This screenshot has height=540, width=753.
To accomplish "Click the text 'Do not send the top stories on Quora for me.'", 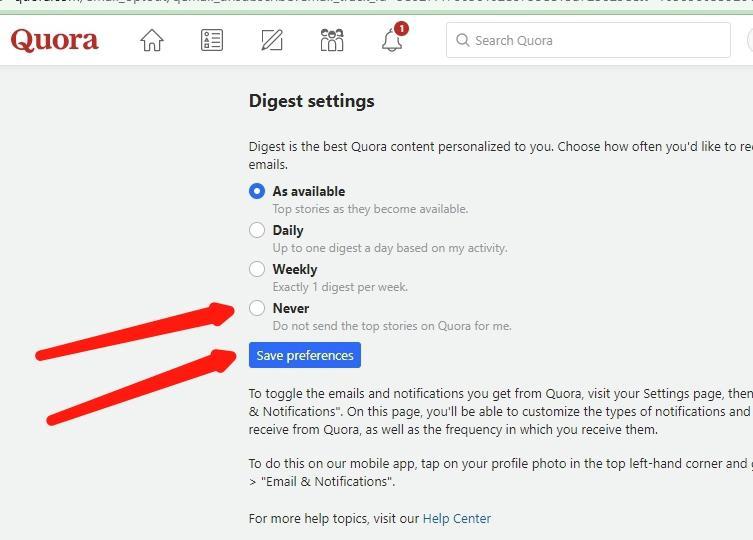I will pyautogui.click(x=392, y=326).
